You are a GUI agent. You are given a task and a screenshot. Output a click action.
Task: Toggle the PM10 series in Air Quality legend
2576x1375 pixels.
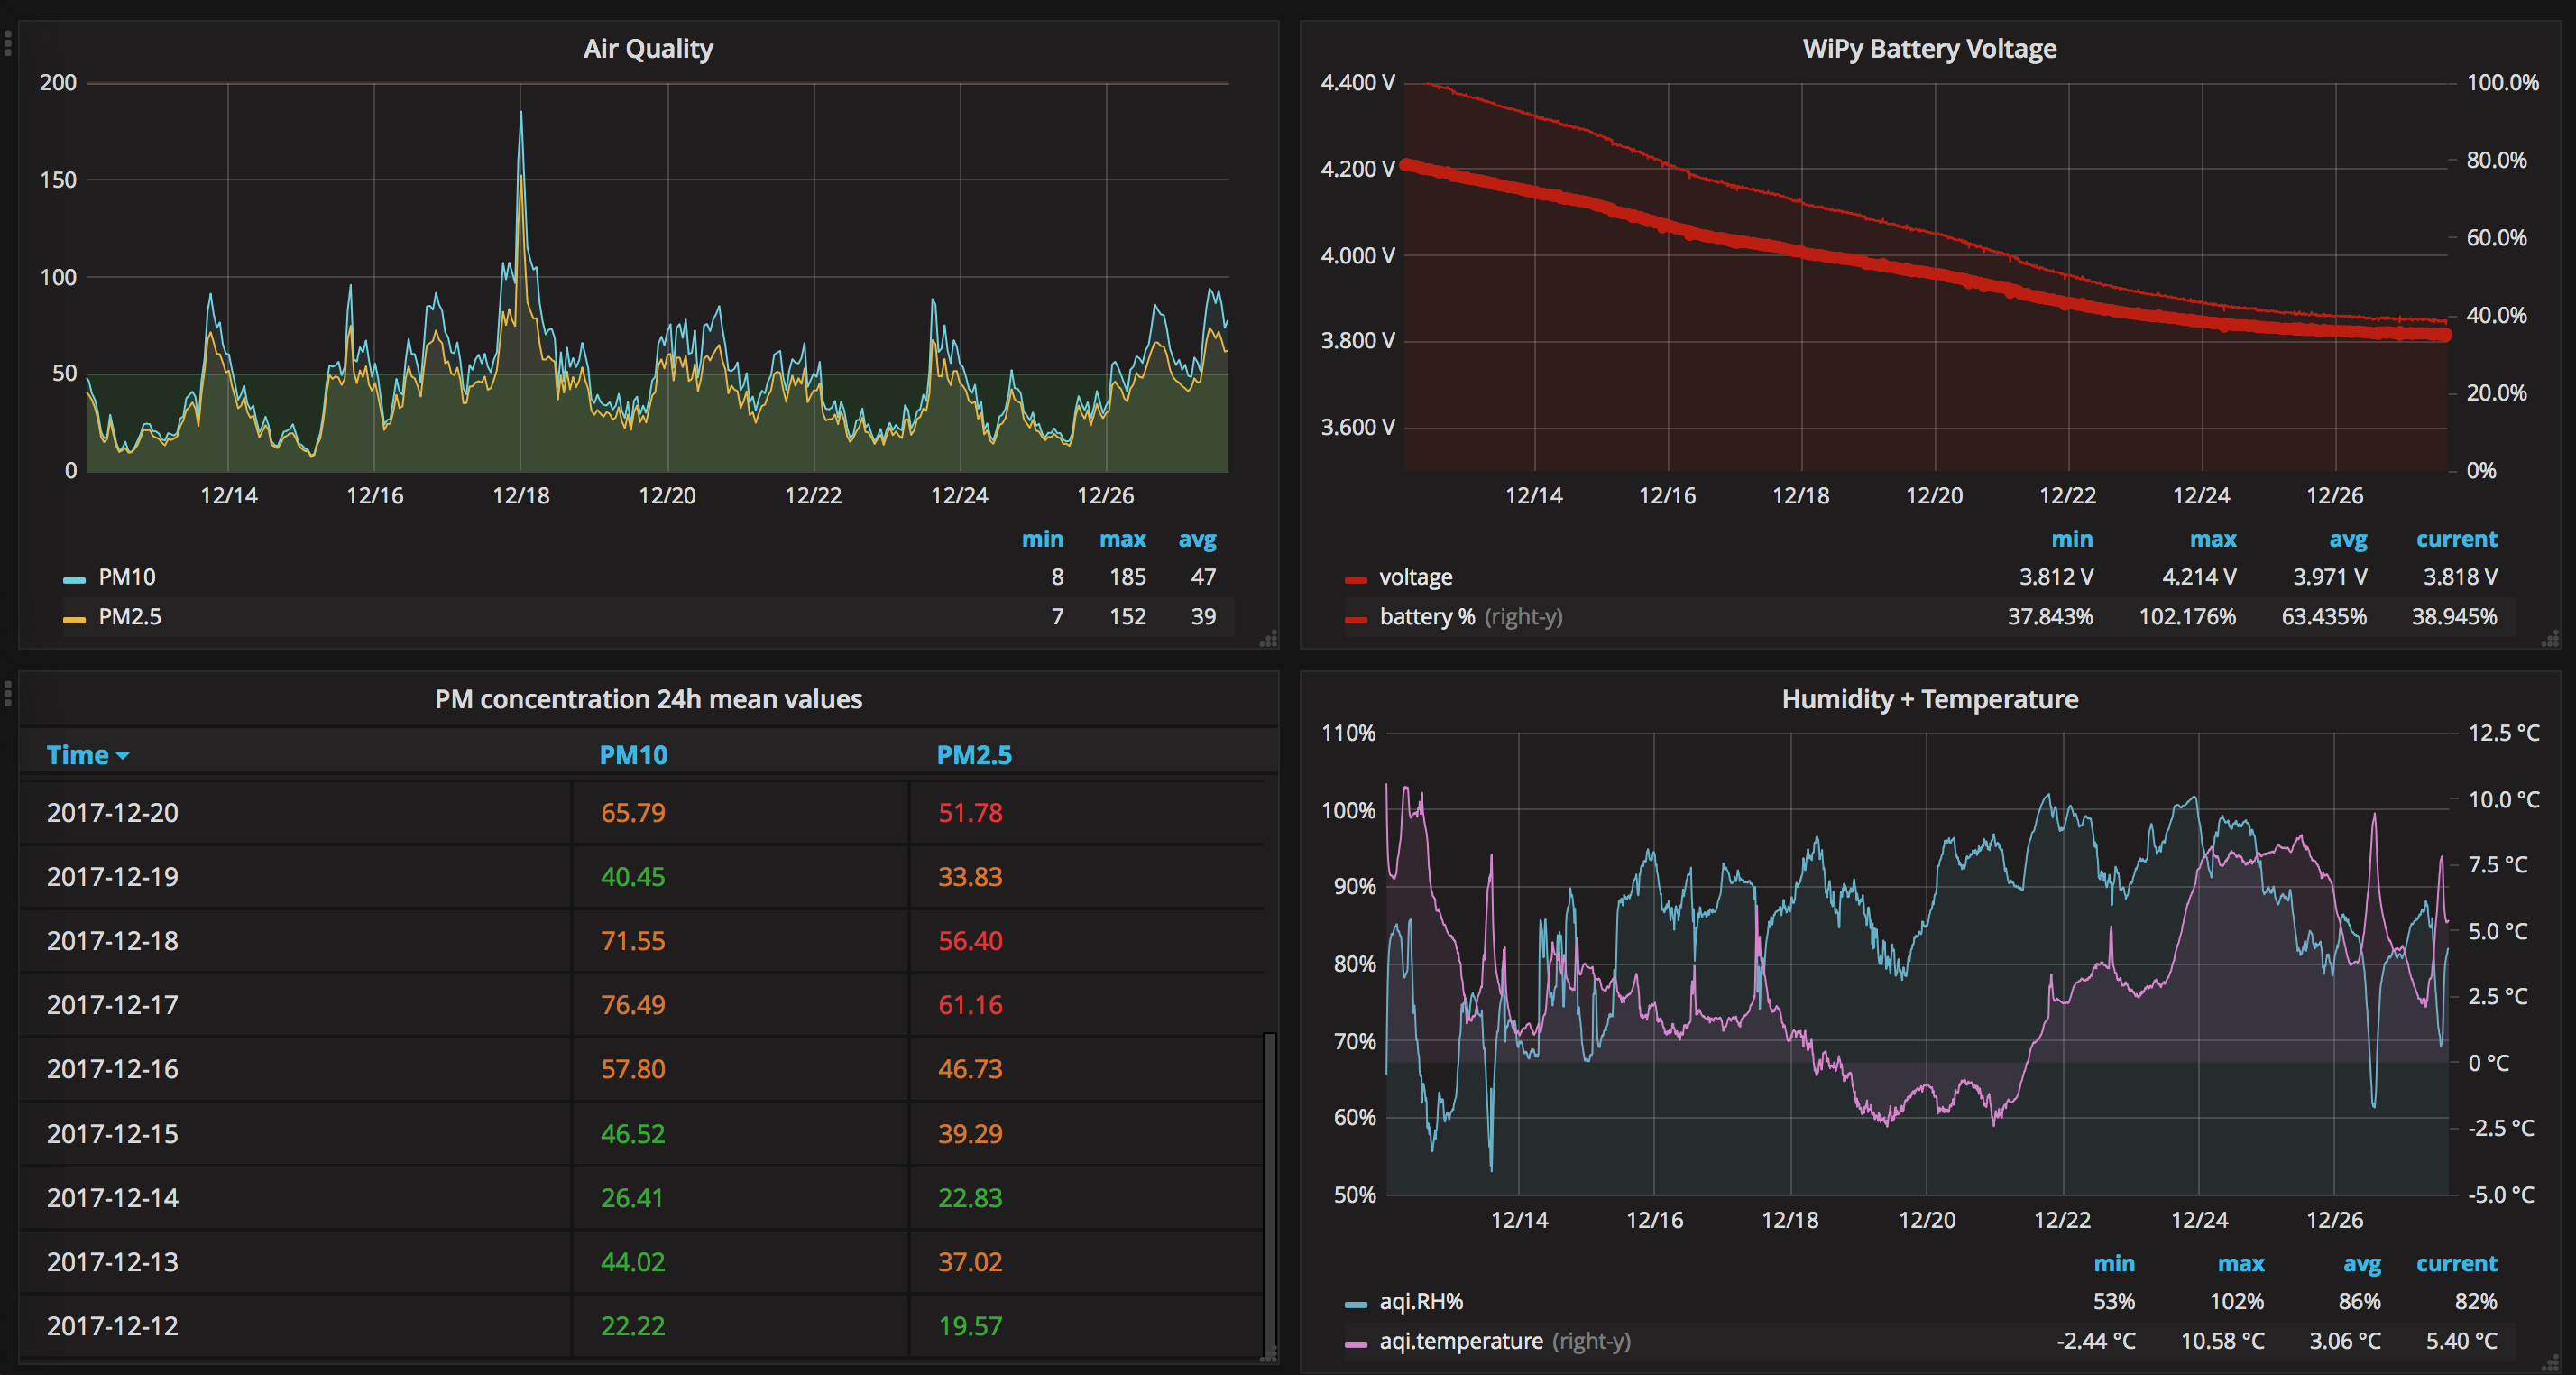[127, 577]
